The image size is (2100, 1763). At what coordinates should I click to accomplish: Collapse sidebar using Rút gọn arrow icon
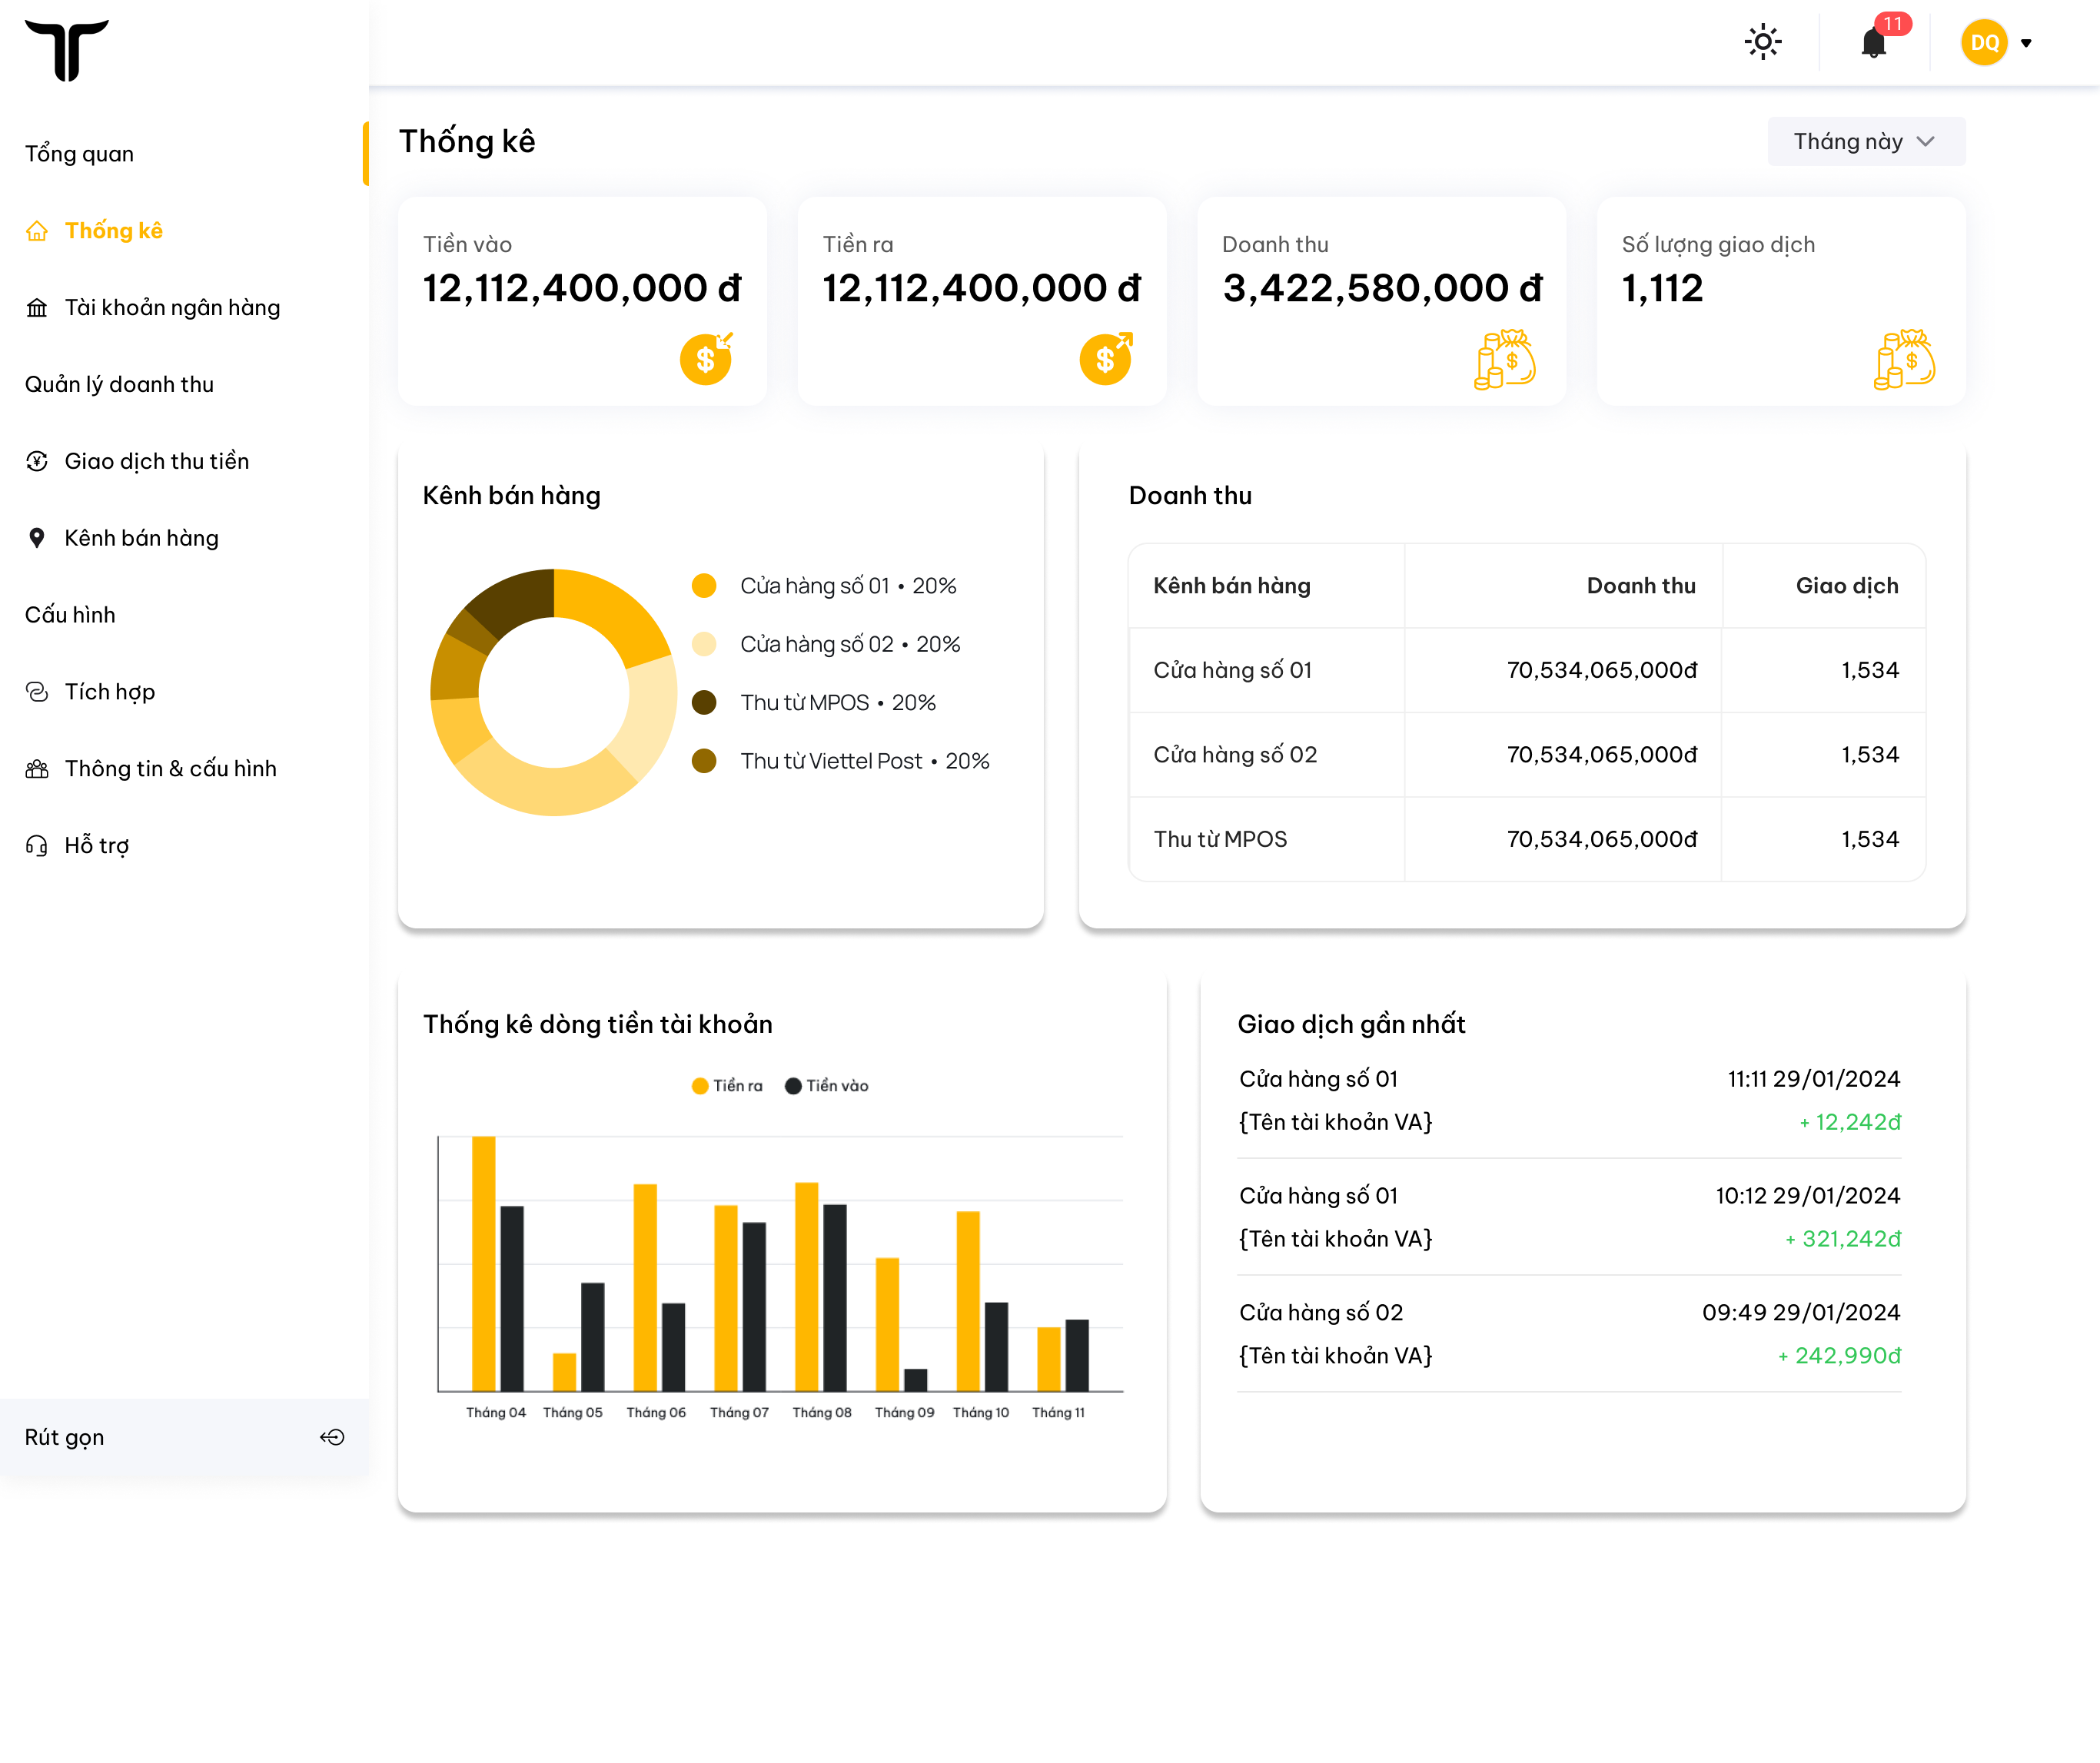pyautogui.click(x=332, y=1437)
